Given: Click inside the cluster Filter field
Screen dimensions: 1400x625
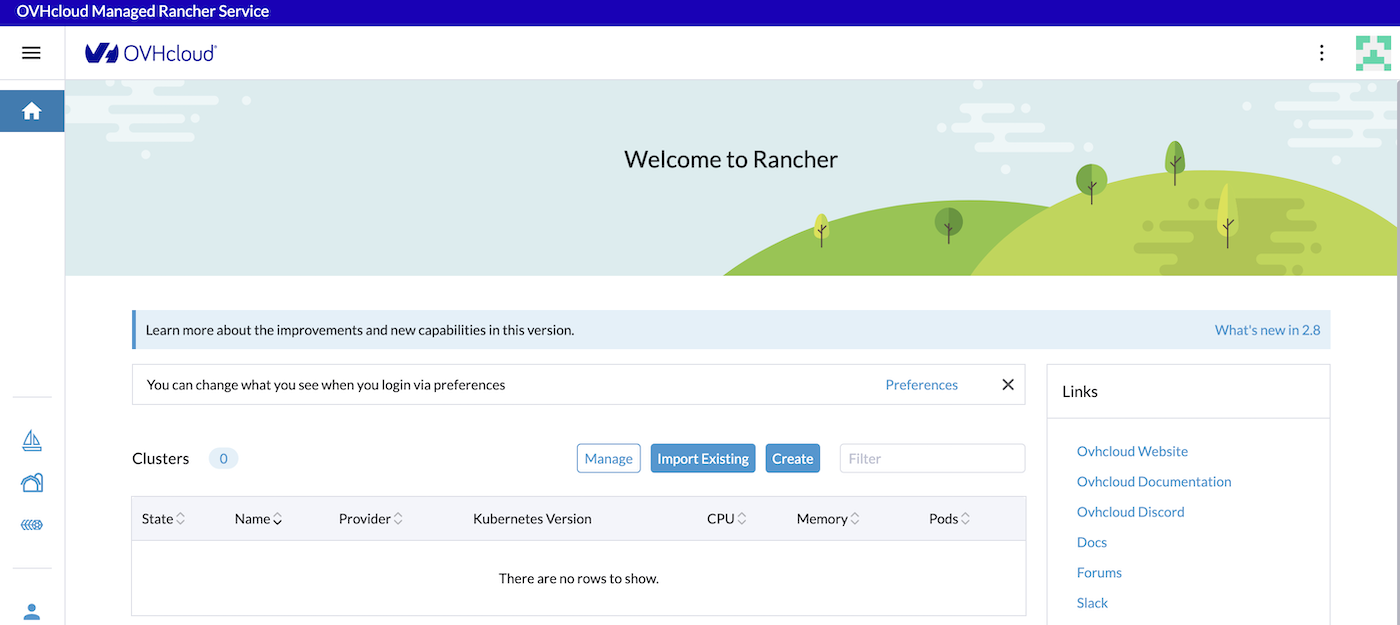Looking at the screenshot, I should (931, 458).
